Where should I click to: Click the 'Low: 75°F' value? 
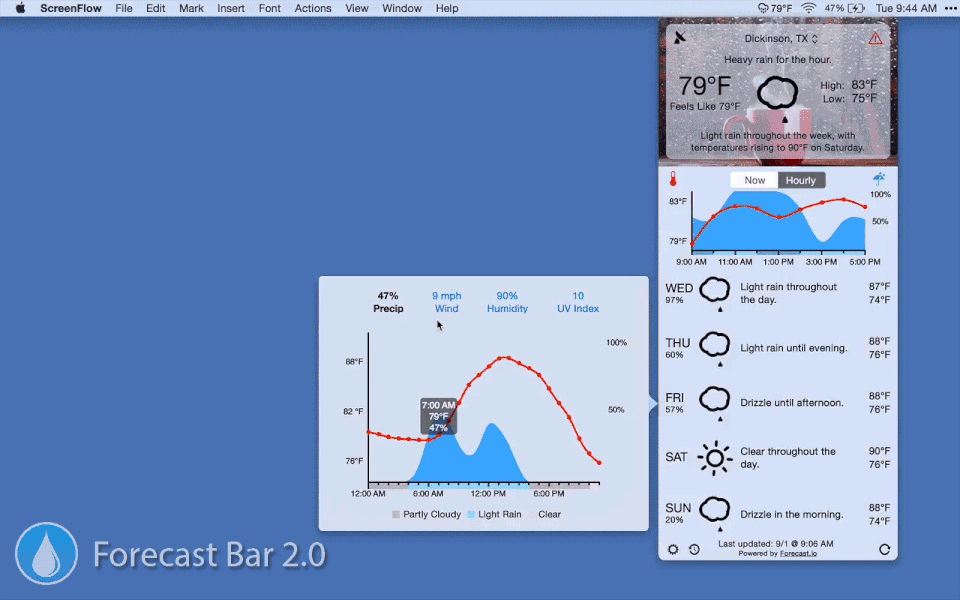pyautogui.click(x=850, y=99)
